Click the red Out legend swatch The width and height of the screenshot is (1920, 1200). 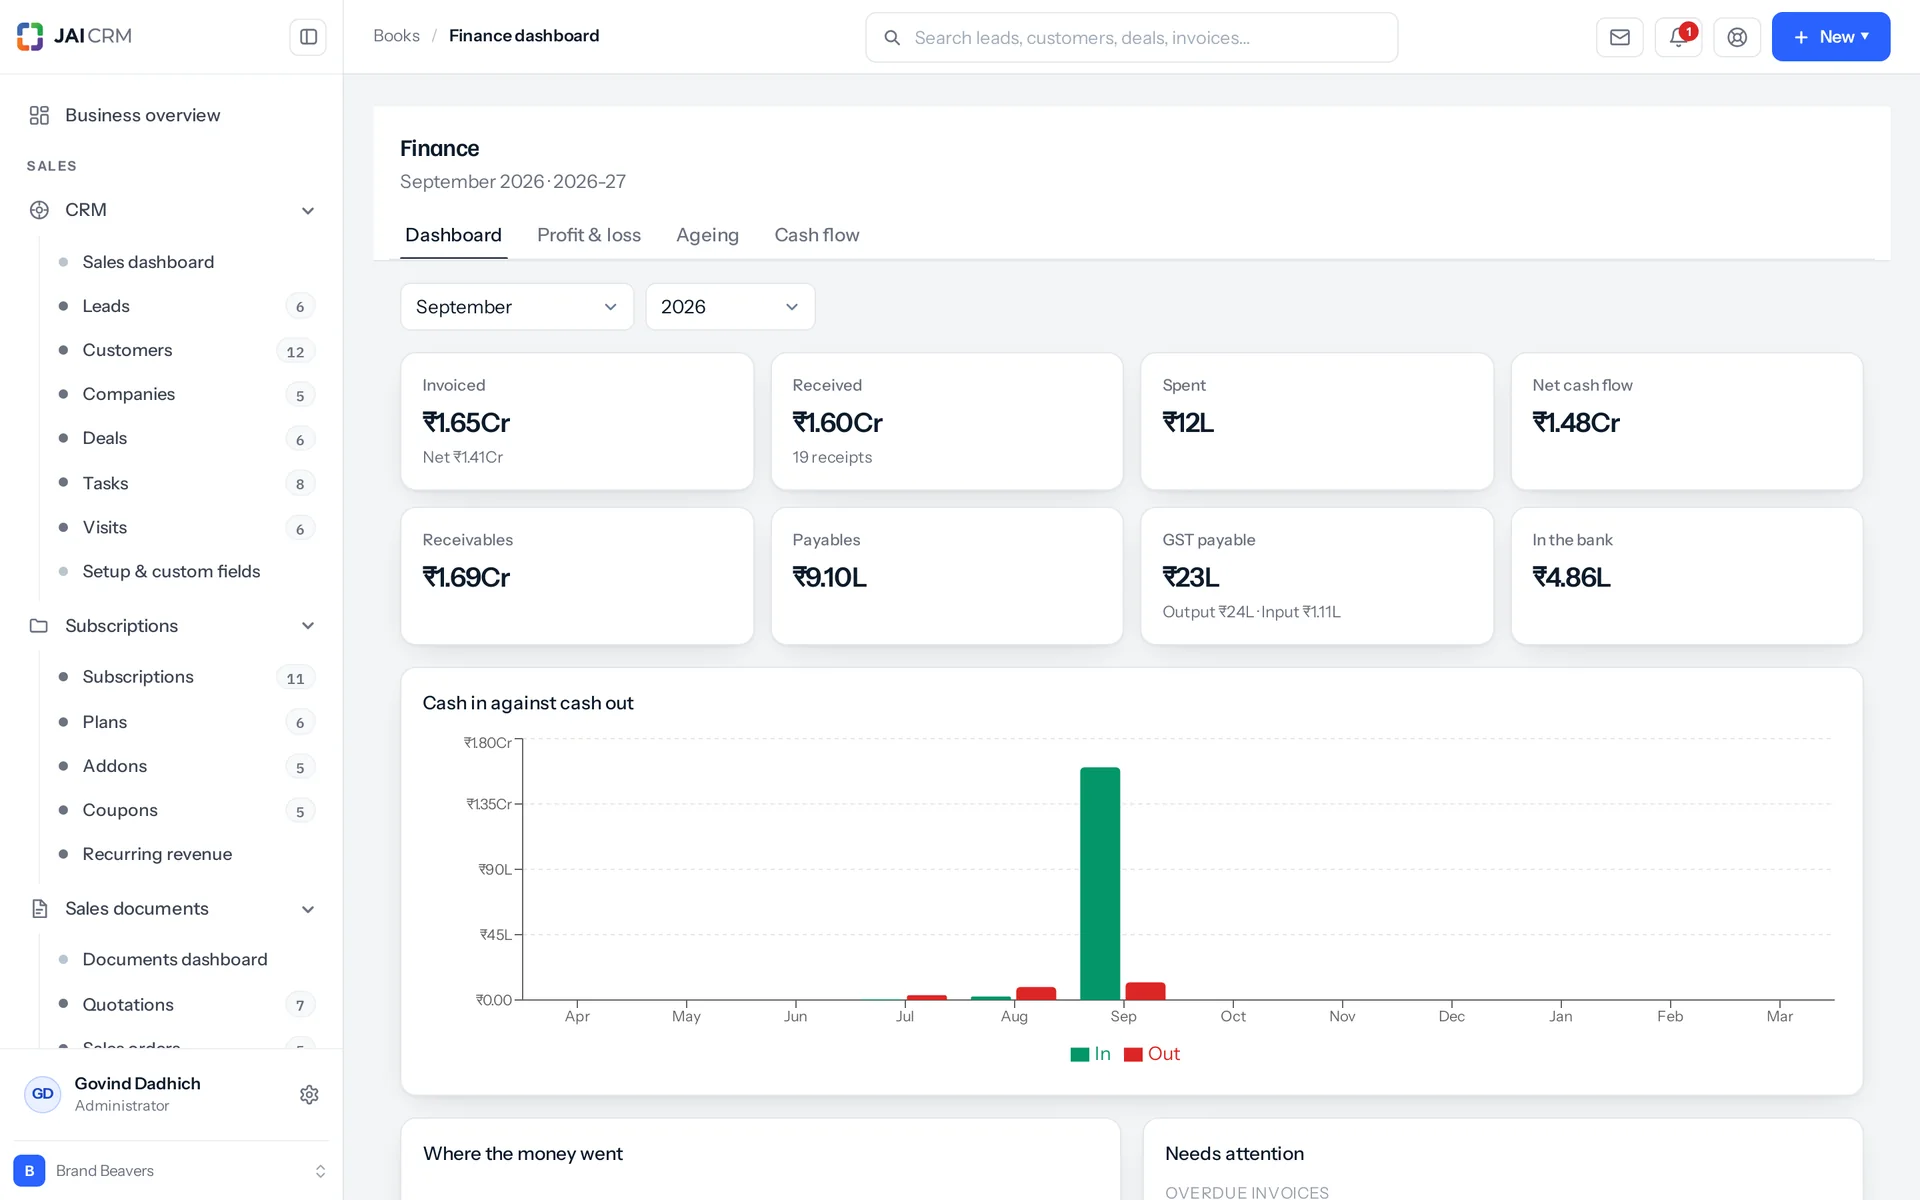tap(1133, 1054)
